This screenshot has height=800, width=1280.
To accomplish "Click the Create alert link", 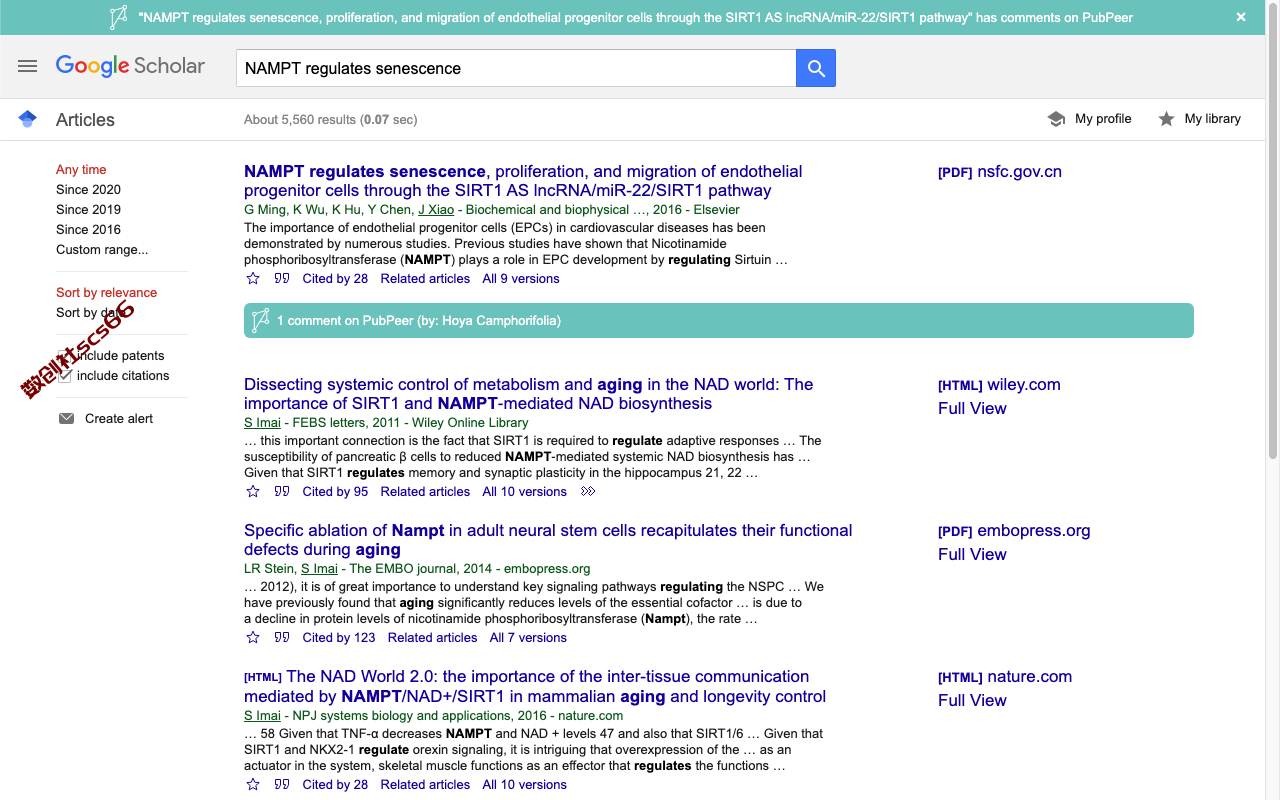I will click(x=119, y=419).
